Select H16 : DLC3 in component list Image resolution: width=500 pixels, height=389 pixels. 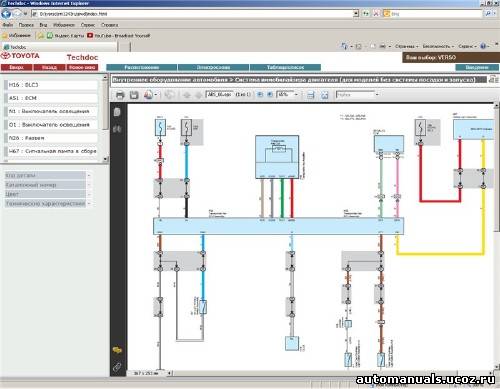[x=51, y=85]
